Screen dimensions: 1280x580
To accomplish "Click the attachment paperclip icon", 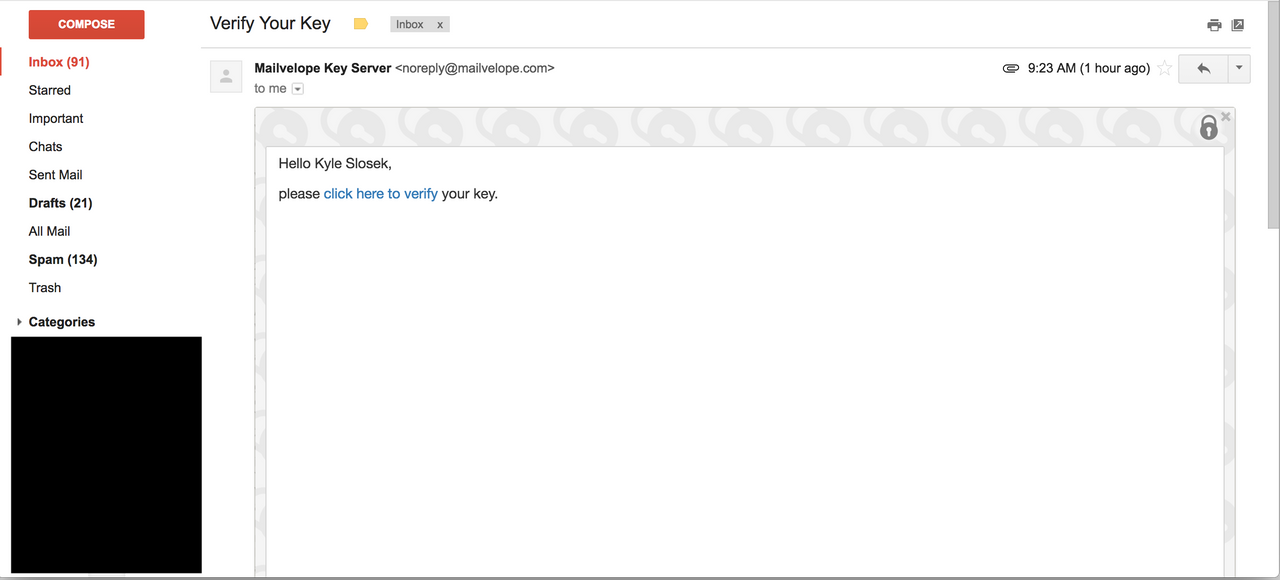I will (1011, 68).
